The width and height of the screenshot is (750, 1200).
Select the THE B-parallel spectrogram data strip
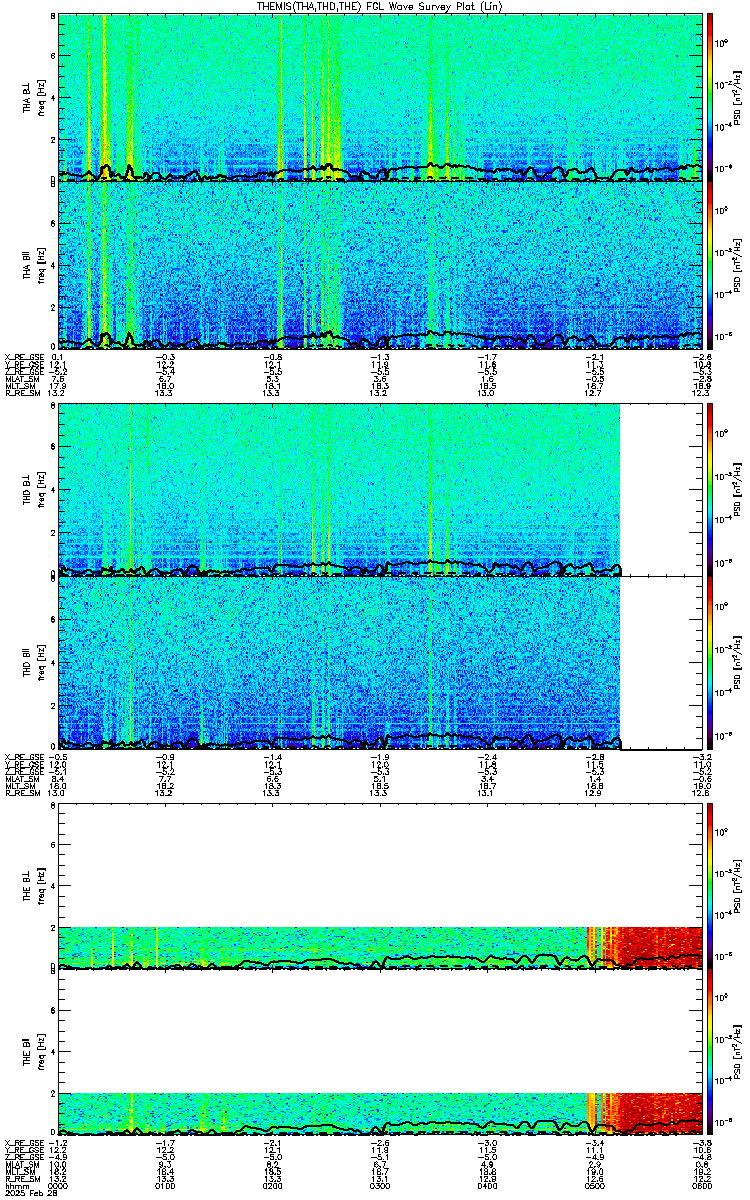pyautogui.click(x=380, y=1114)
